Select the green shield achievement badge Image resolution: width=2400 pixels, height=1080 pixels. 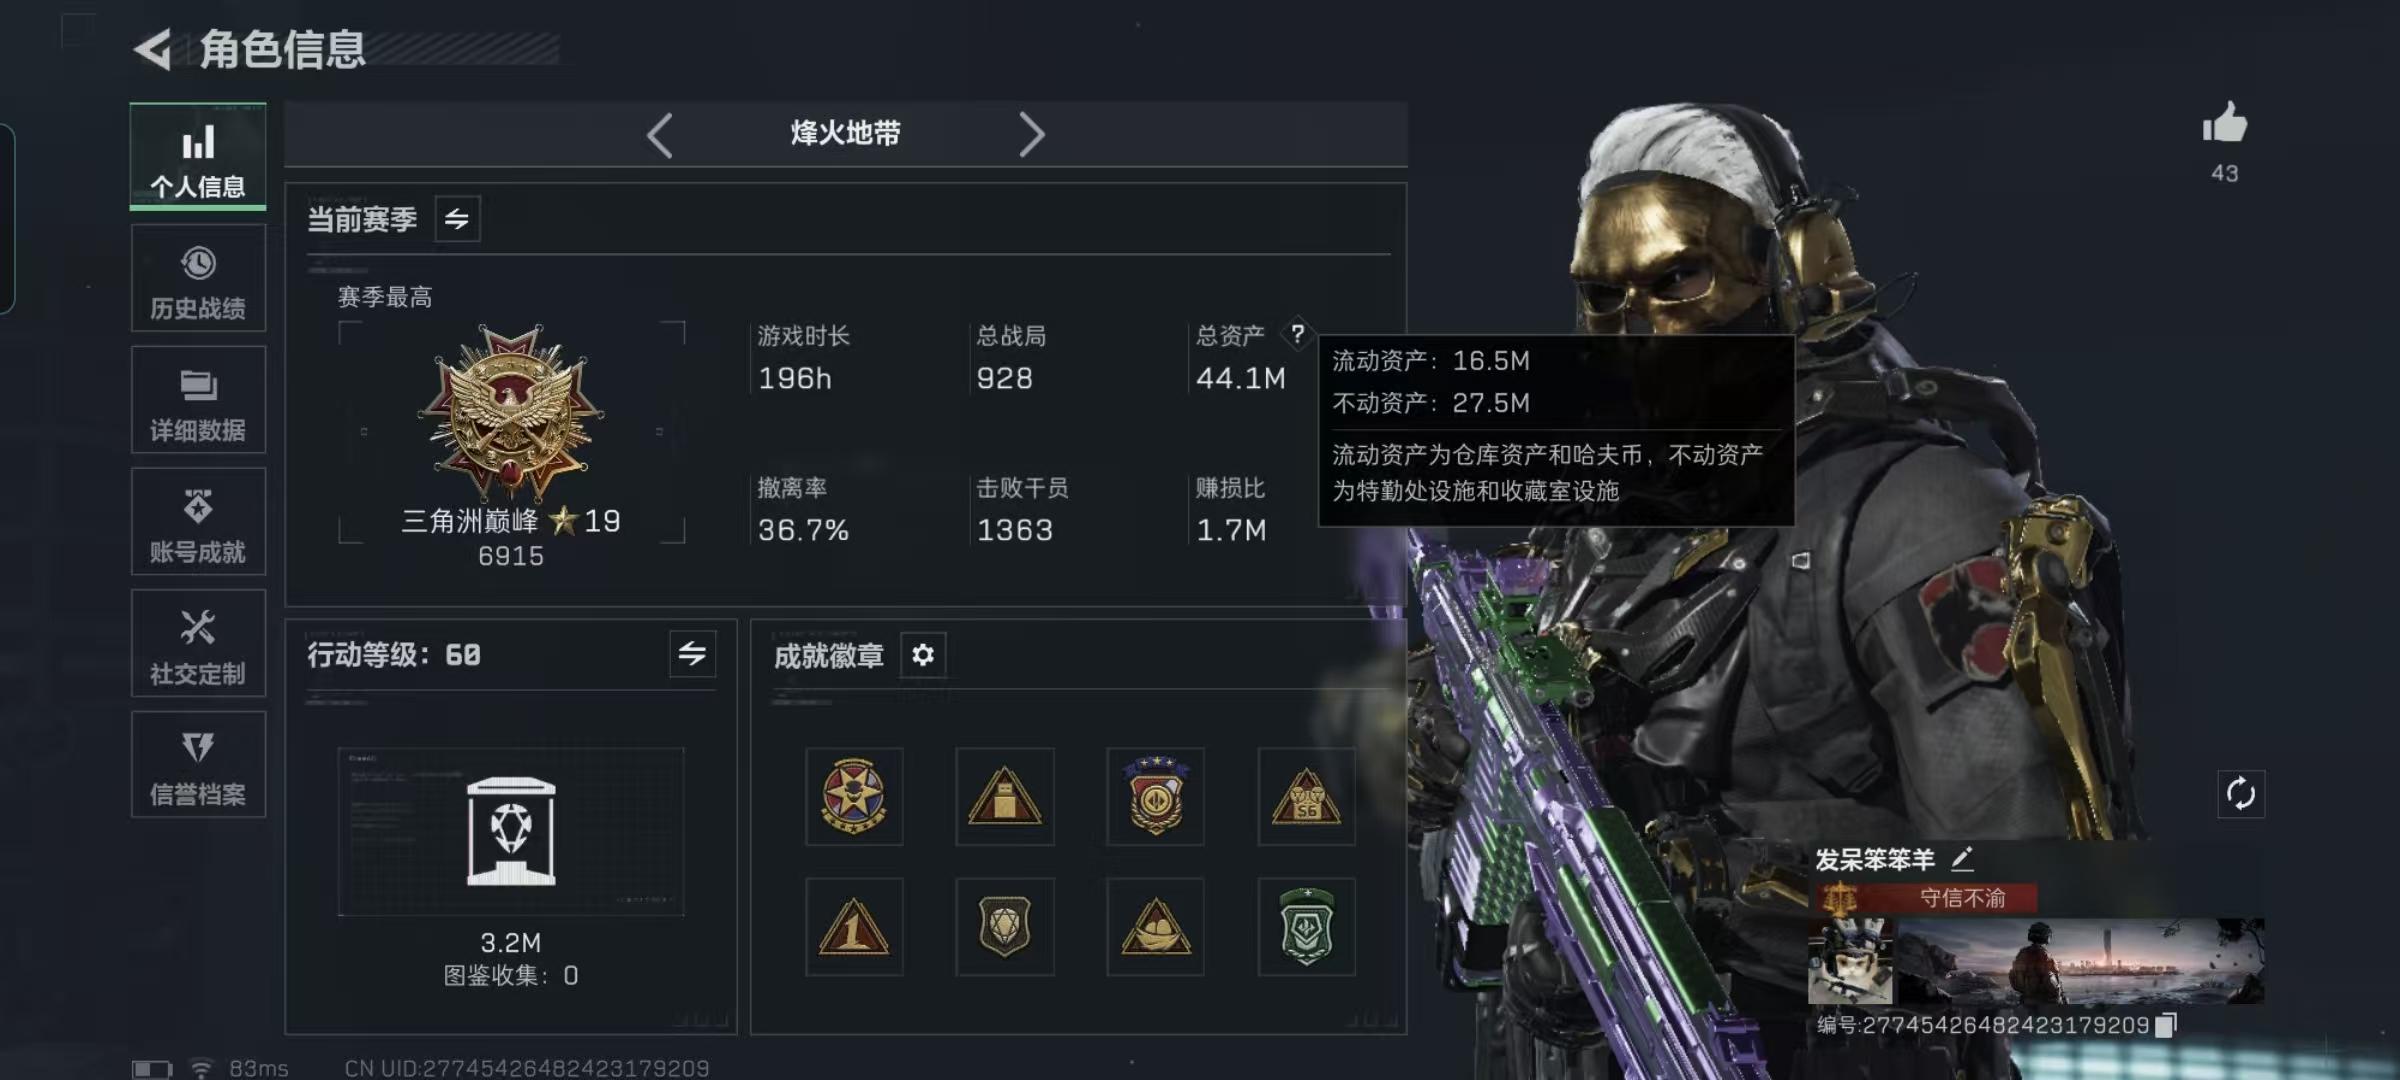(x=1306, y=927)
